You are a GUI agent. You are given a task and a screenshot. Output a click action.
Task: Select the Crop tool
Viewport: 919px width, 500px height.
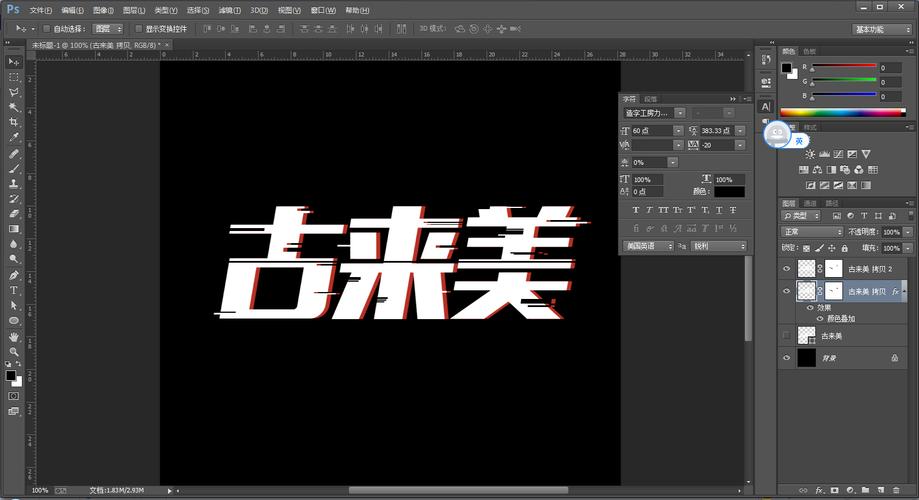[14, 122]
